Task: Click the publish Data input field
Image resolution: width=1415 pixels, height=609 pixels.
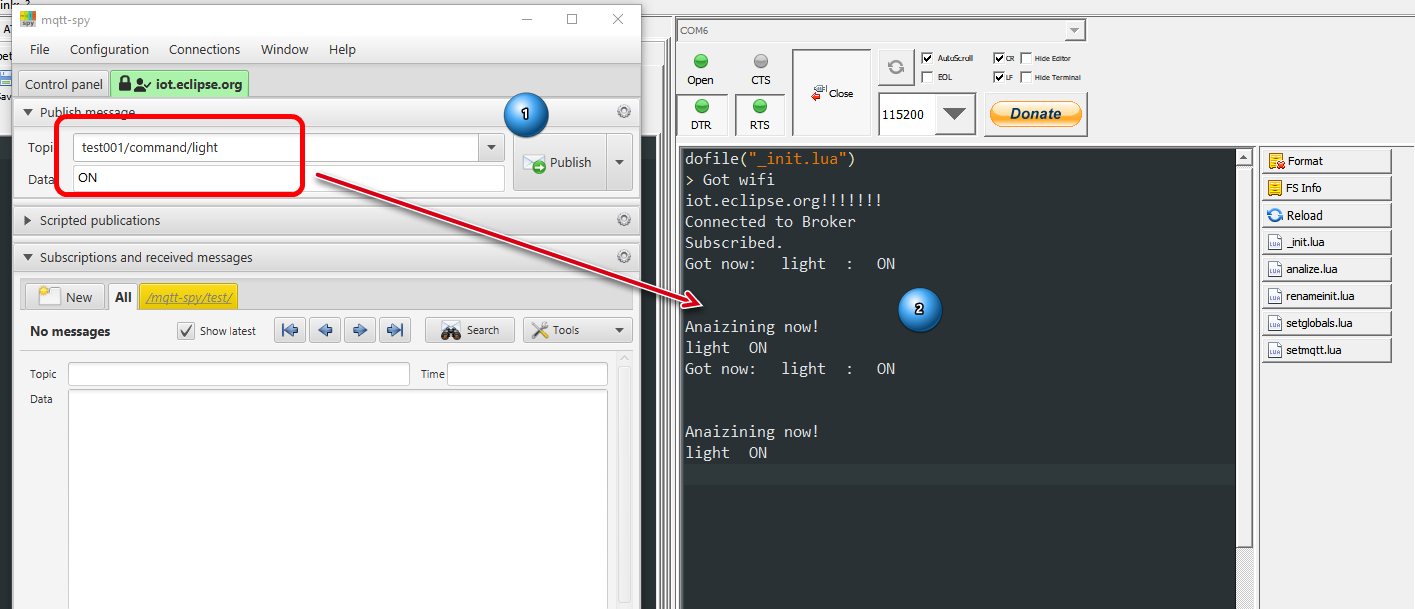Action: 289,178
